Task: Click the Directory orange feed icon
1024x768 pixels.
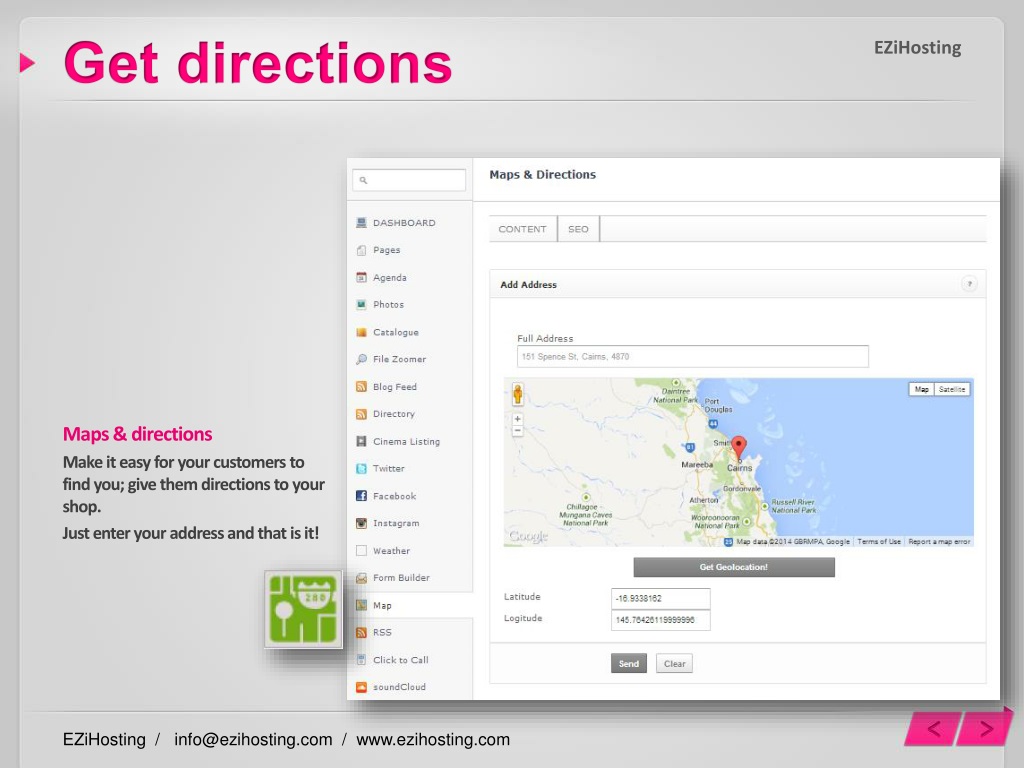Action: (361, 414)
